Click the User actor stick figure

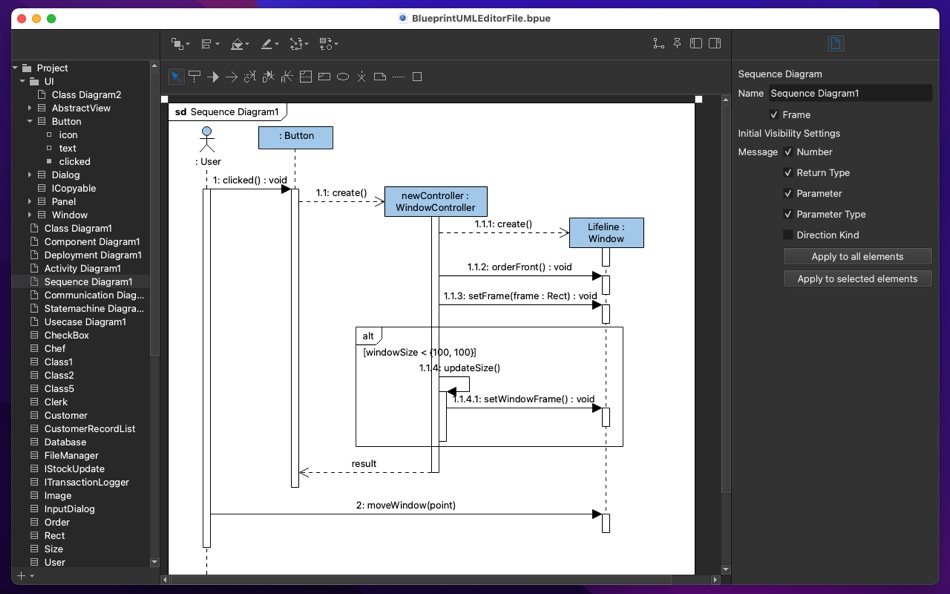(207, 139)
